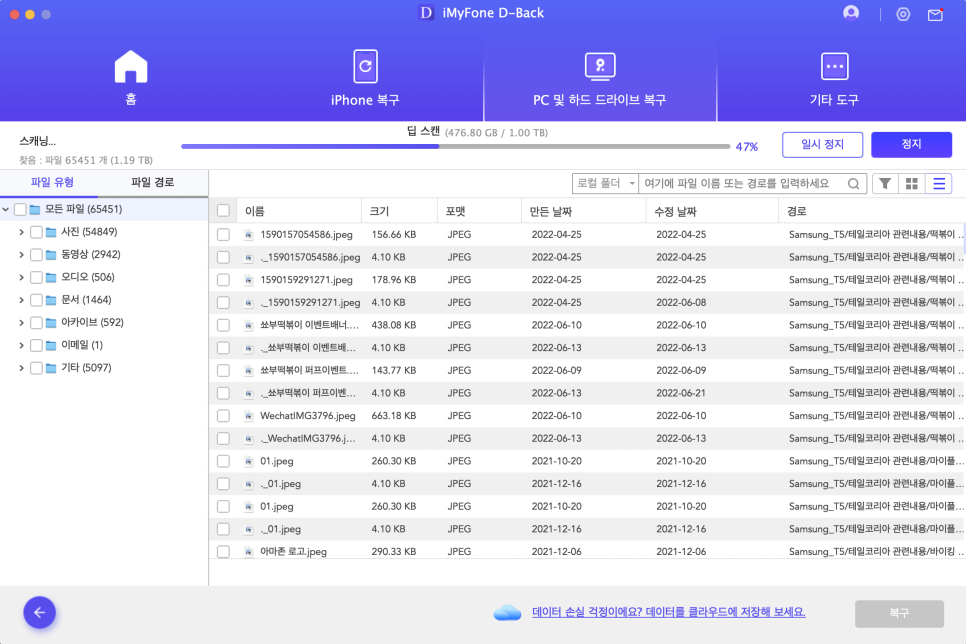Click file icon of 1590157054586.jpeg
966x644 pixels.
pyautogui.click(x=249, y=235)
